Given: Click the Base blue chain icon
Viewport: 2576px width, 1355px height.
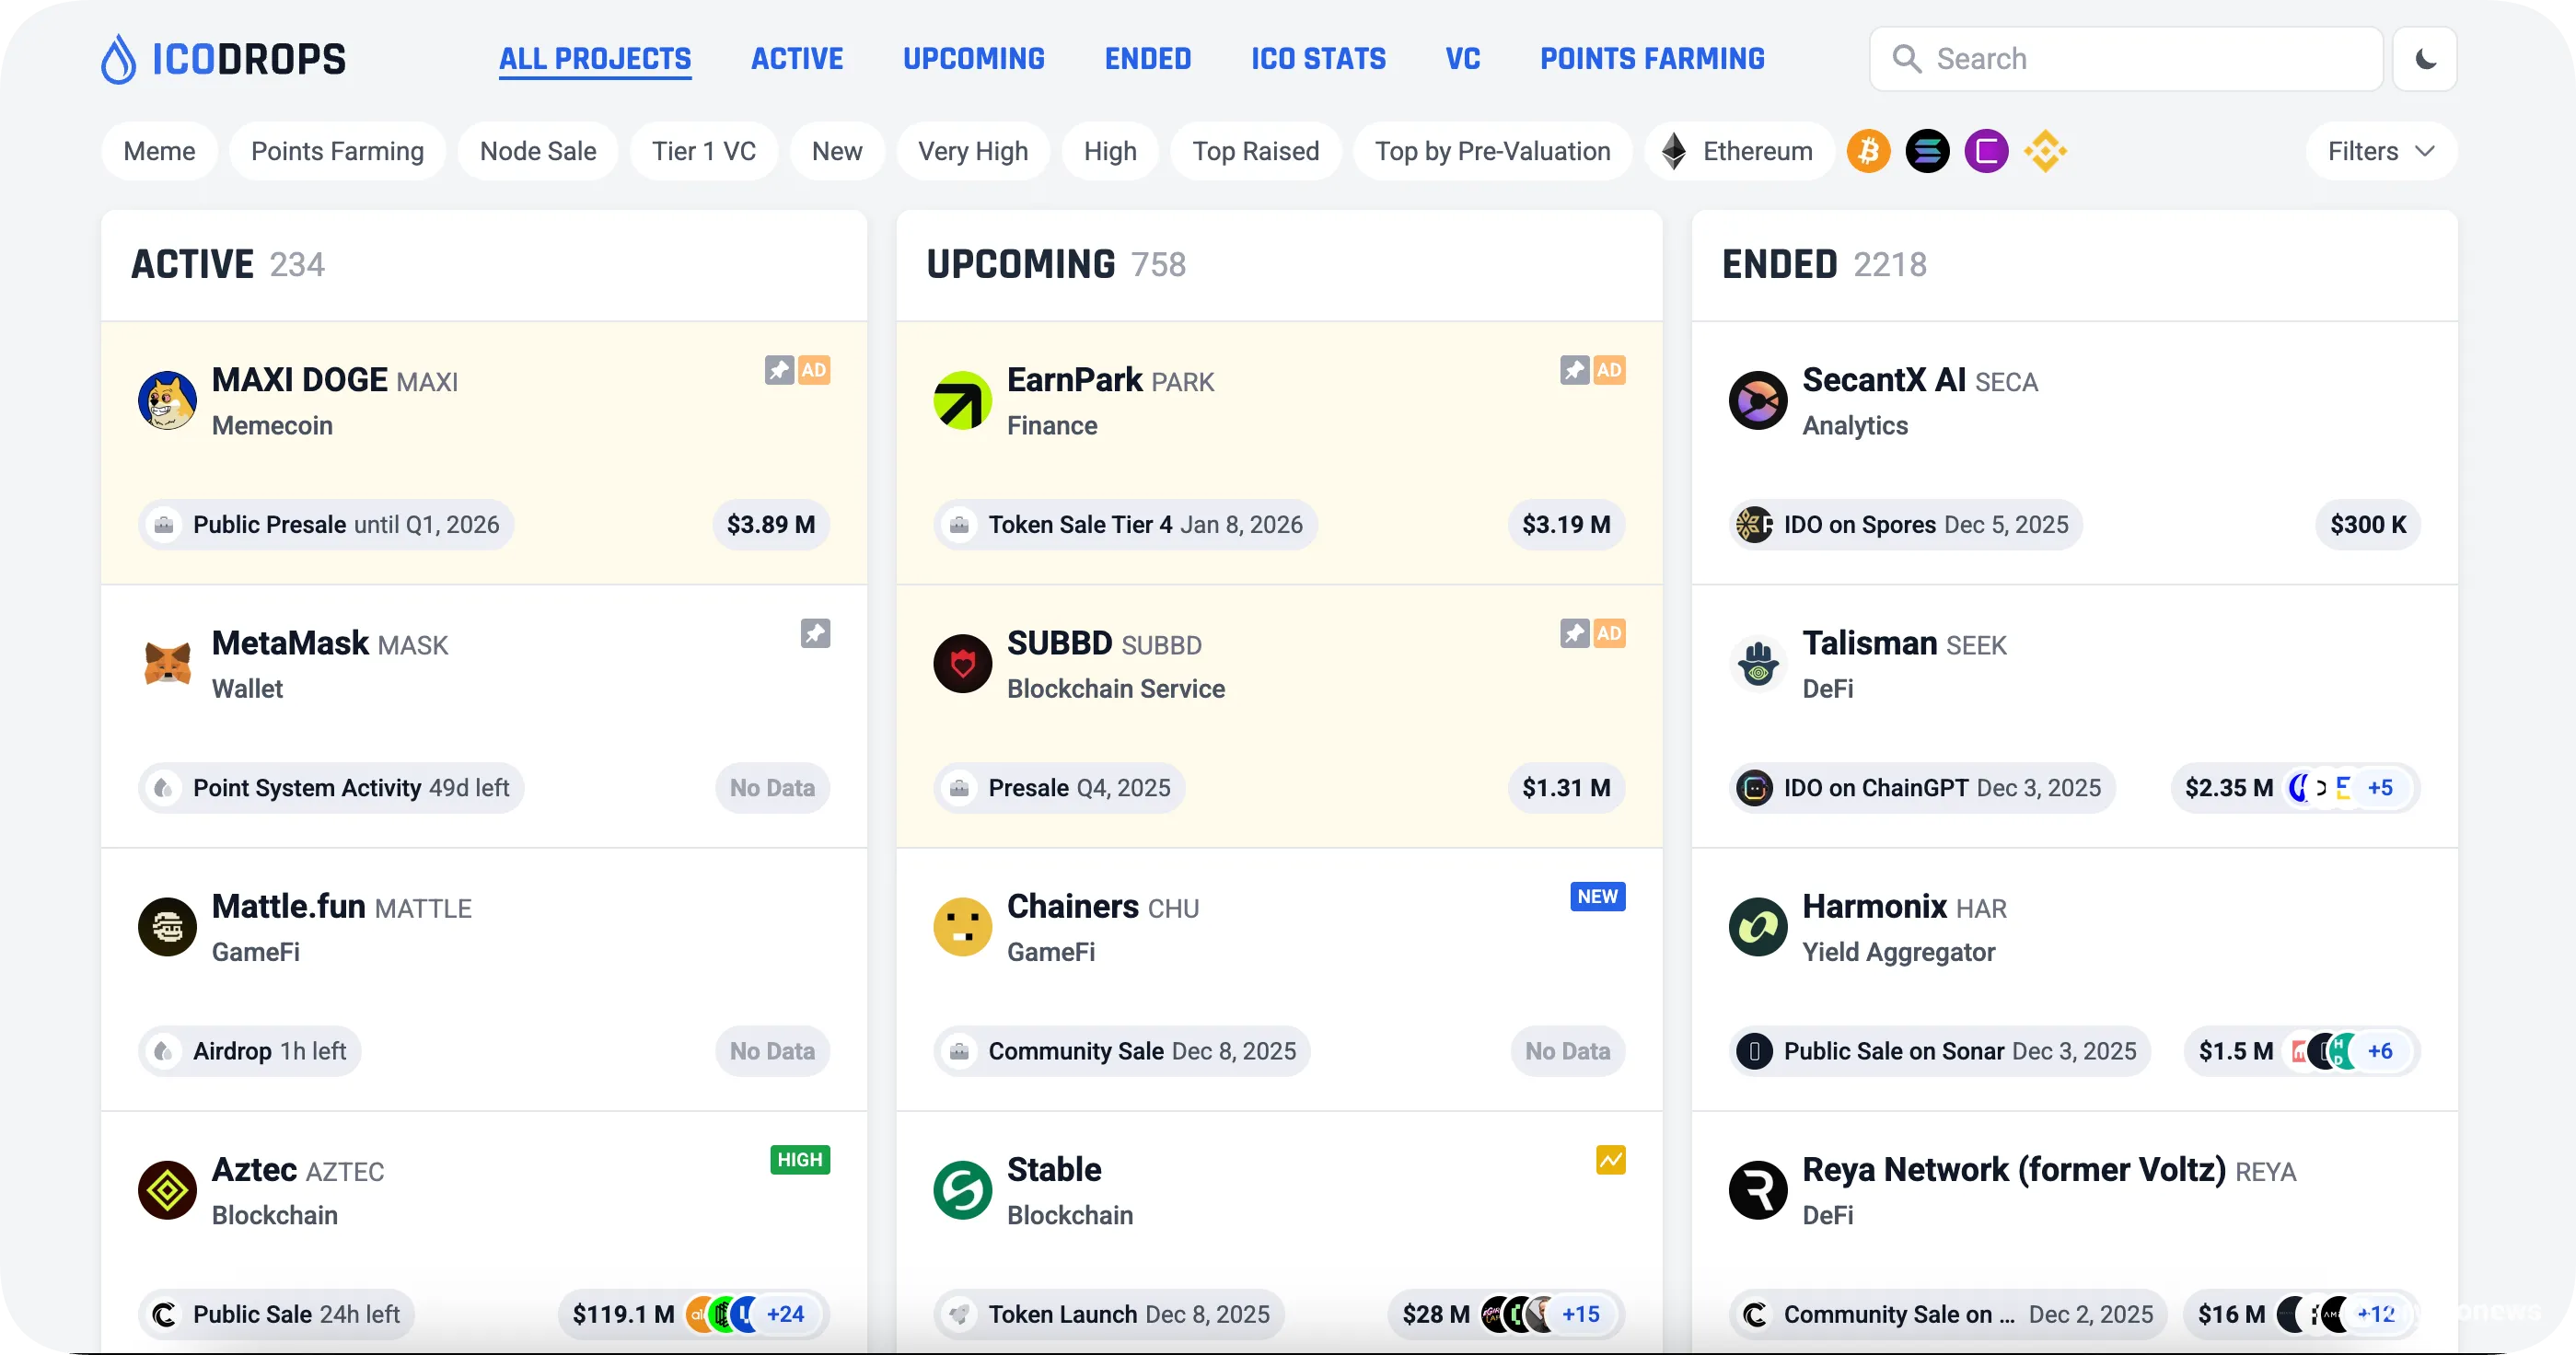Looking at the screenshot, I should [x=1987, y=150].
